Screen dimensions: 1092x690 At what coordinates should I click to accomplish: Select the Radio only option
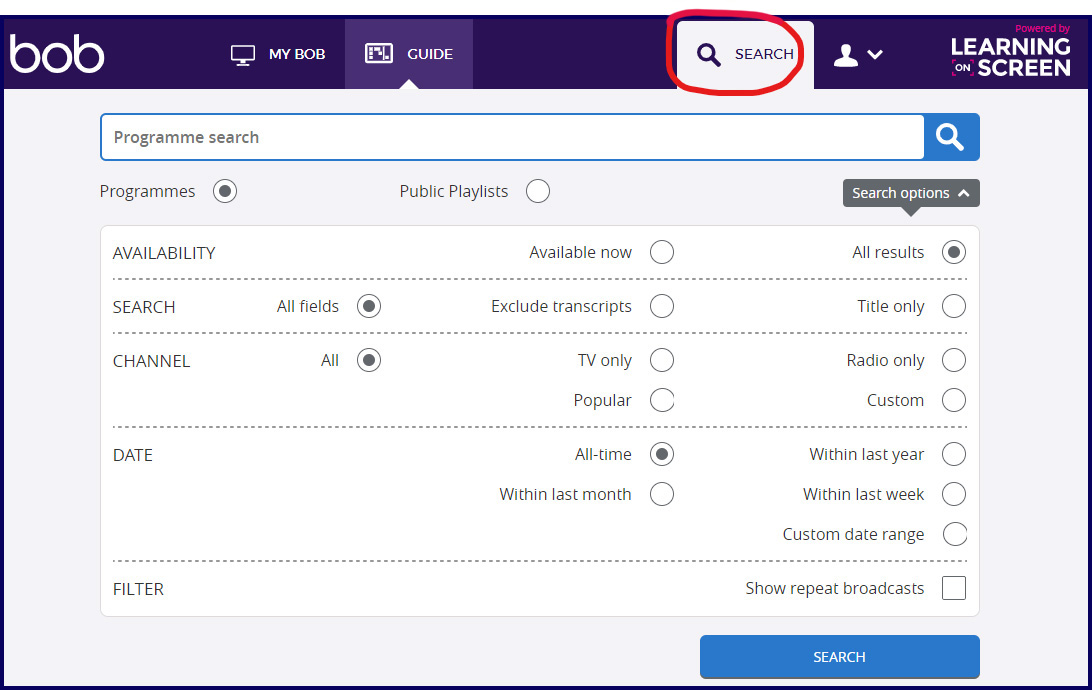pyautogui.click(x=953, y=360)
